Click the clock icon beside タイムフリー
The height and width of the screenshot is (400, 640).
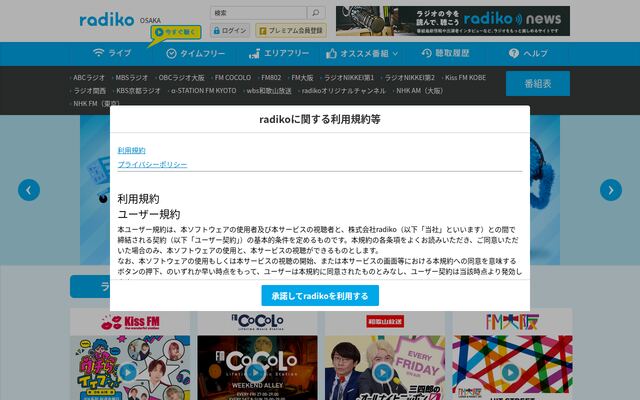[x=171, y=53]
